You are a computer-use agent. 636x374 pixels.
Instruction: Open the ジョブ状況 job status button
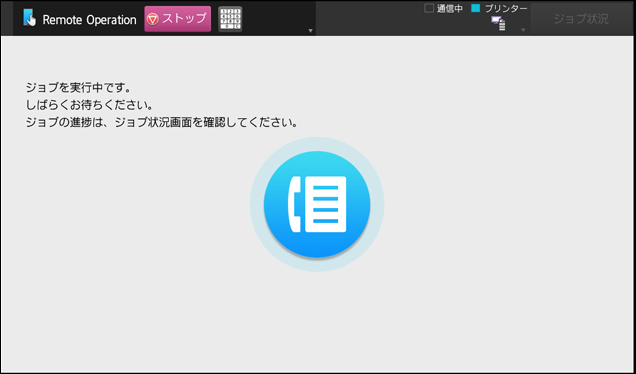click(x=581, y=19)
